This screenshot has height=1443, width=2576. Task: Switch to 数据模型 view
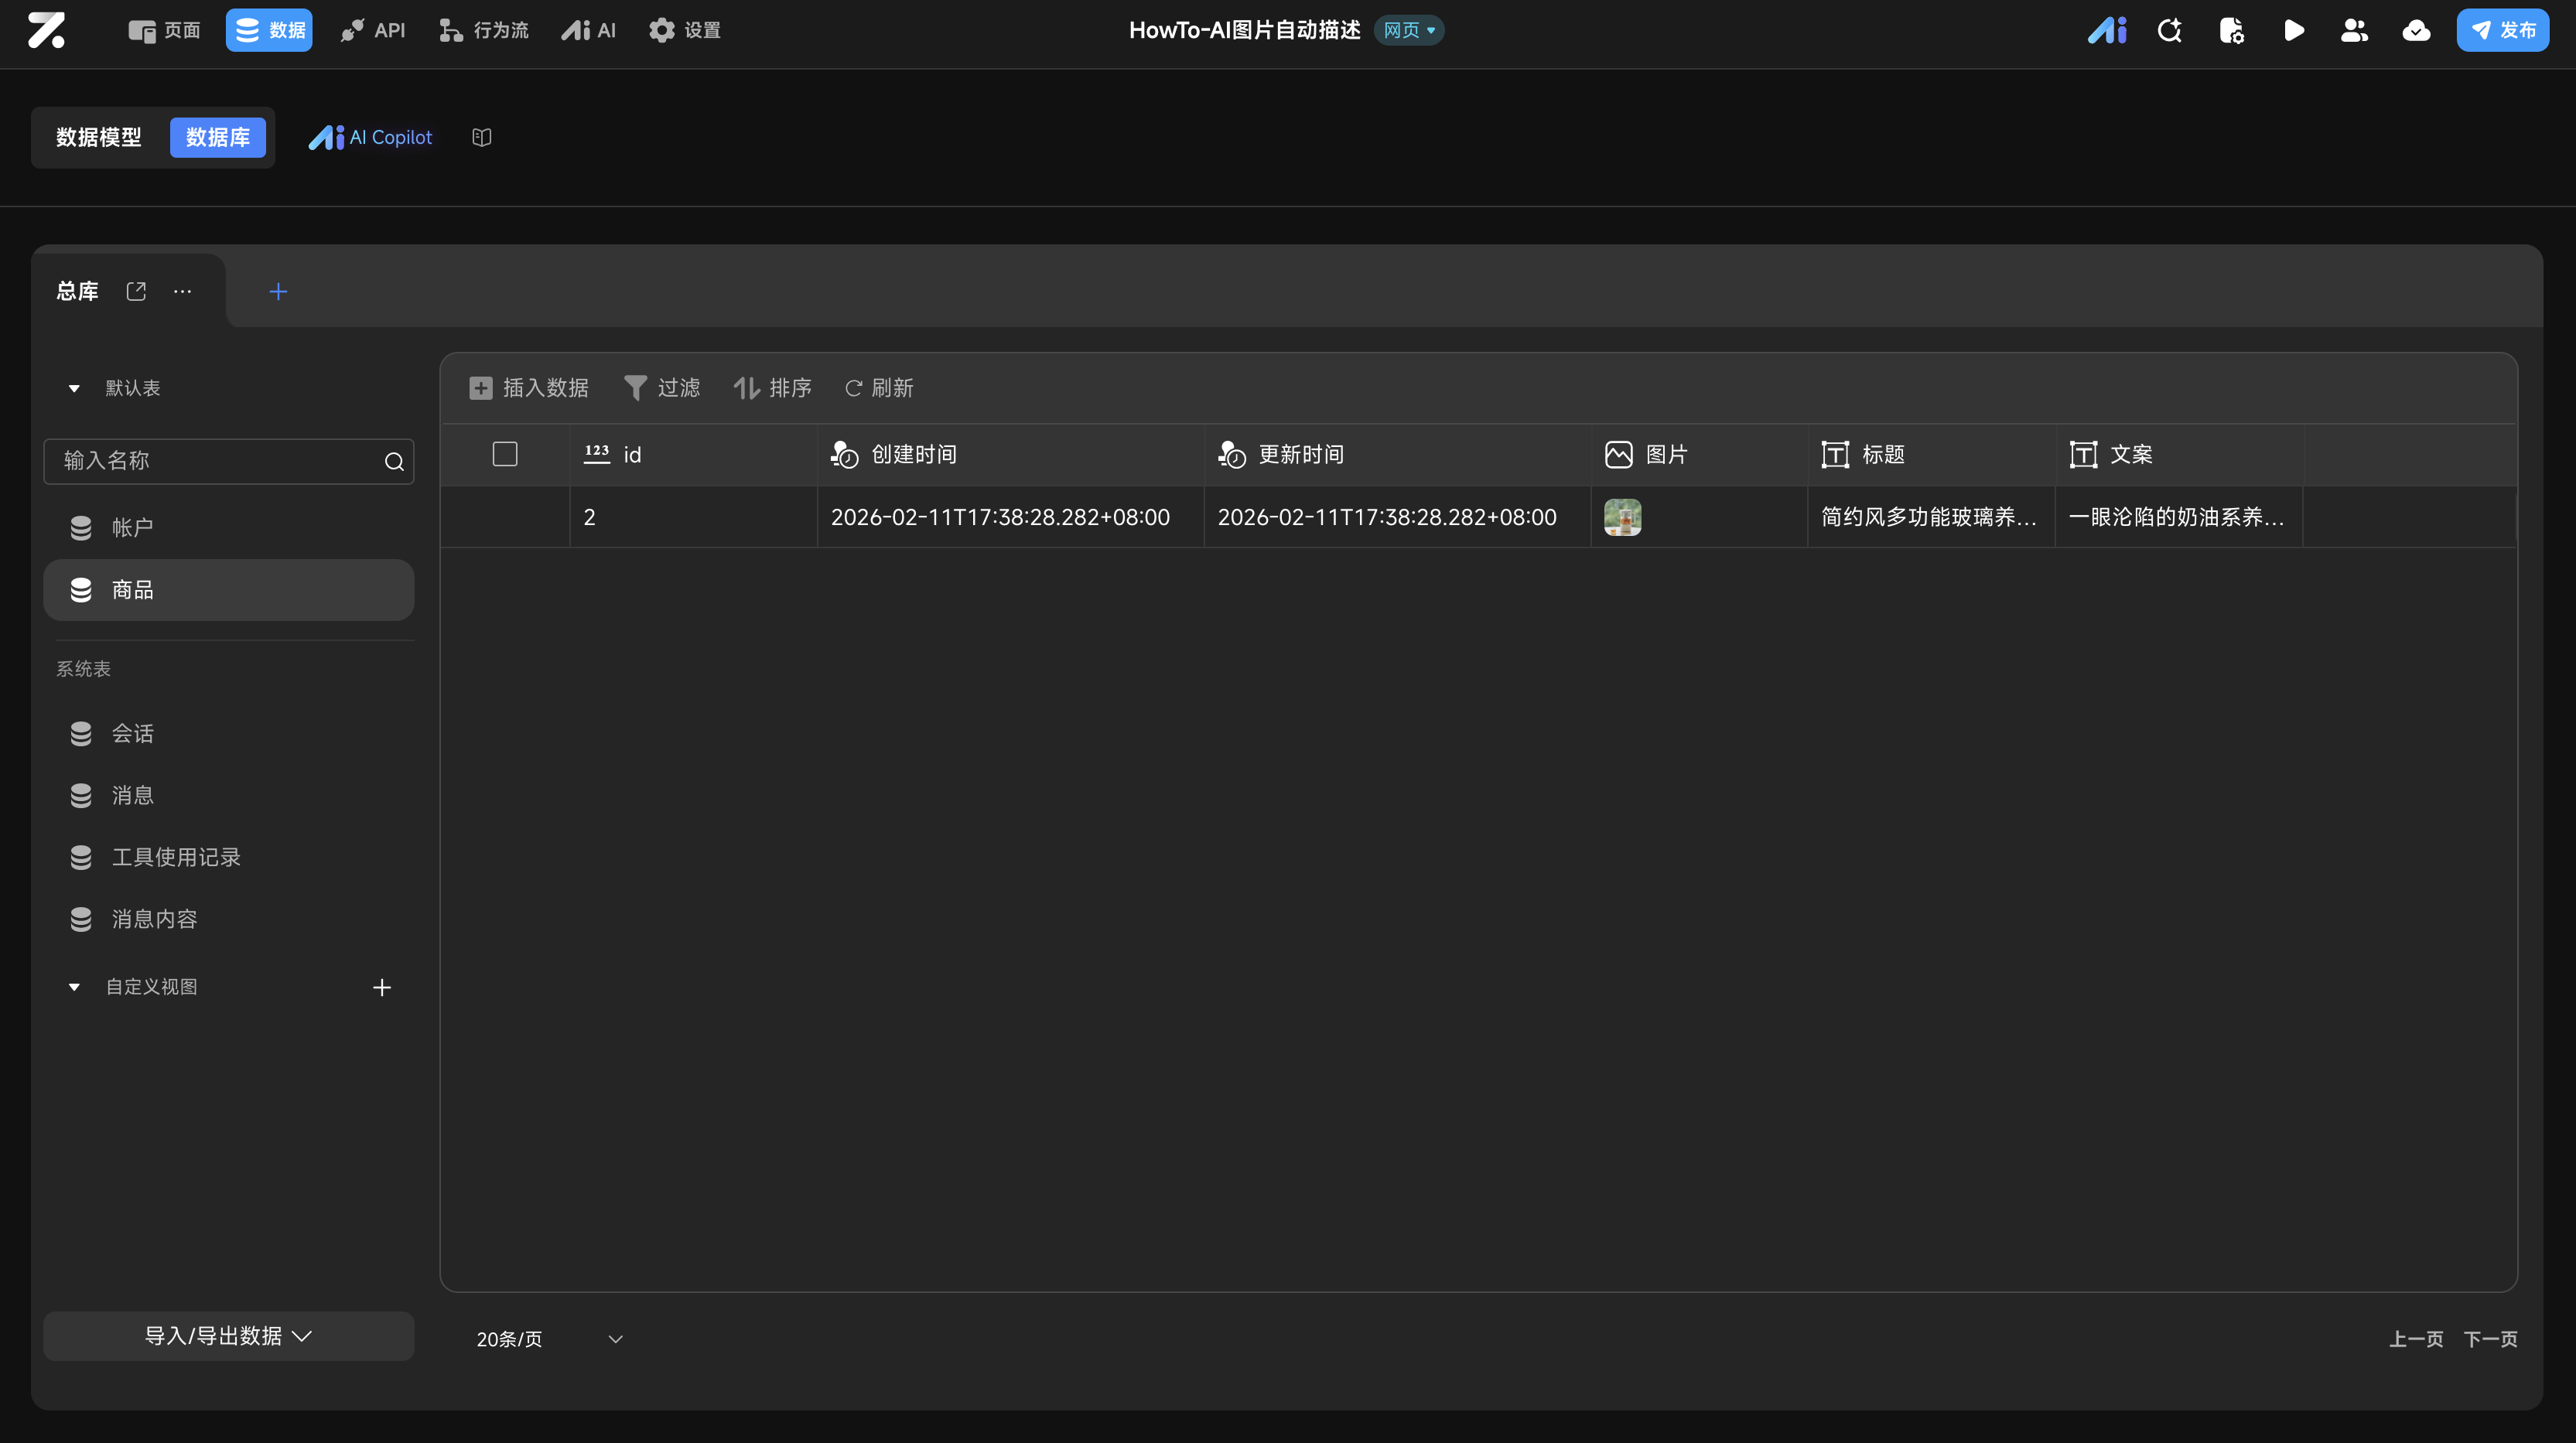[x=99, y=137]
